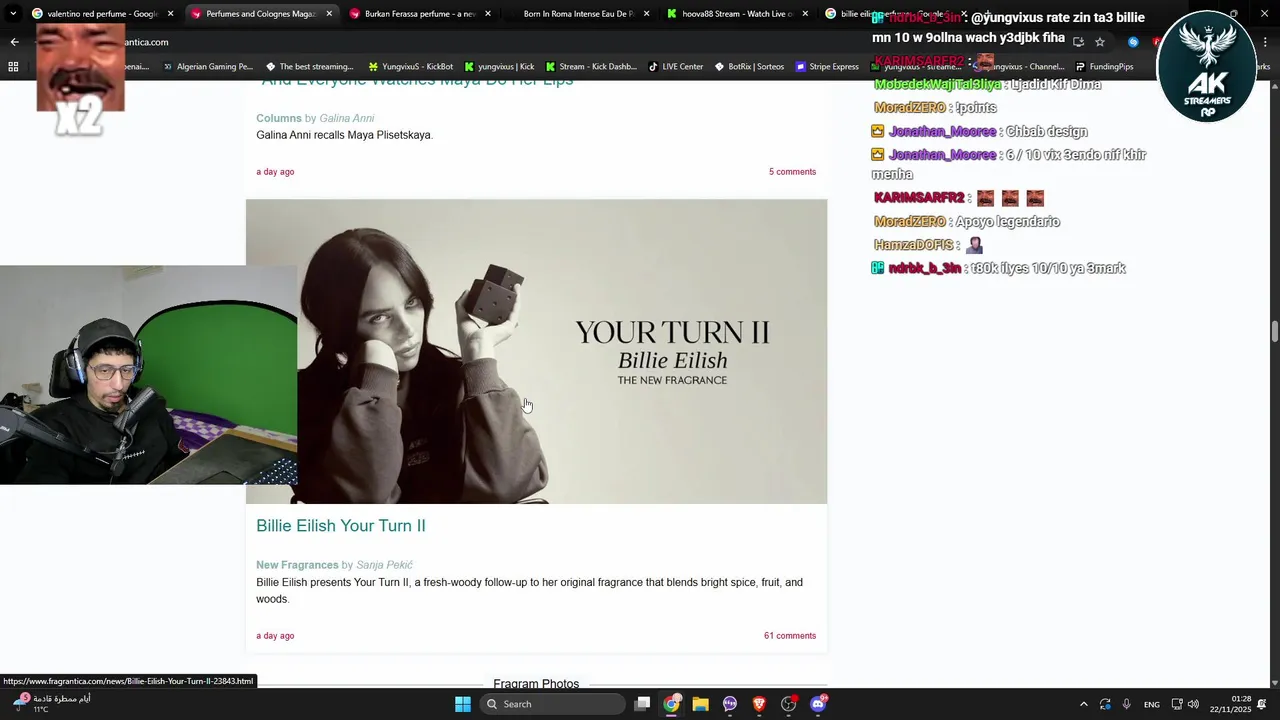Open the New Fragrances category link
1280x720 pixels.
297,565
